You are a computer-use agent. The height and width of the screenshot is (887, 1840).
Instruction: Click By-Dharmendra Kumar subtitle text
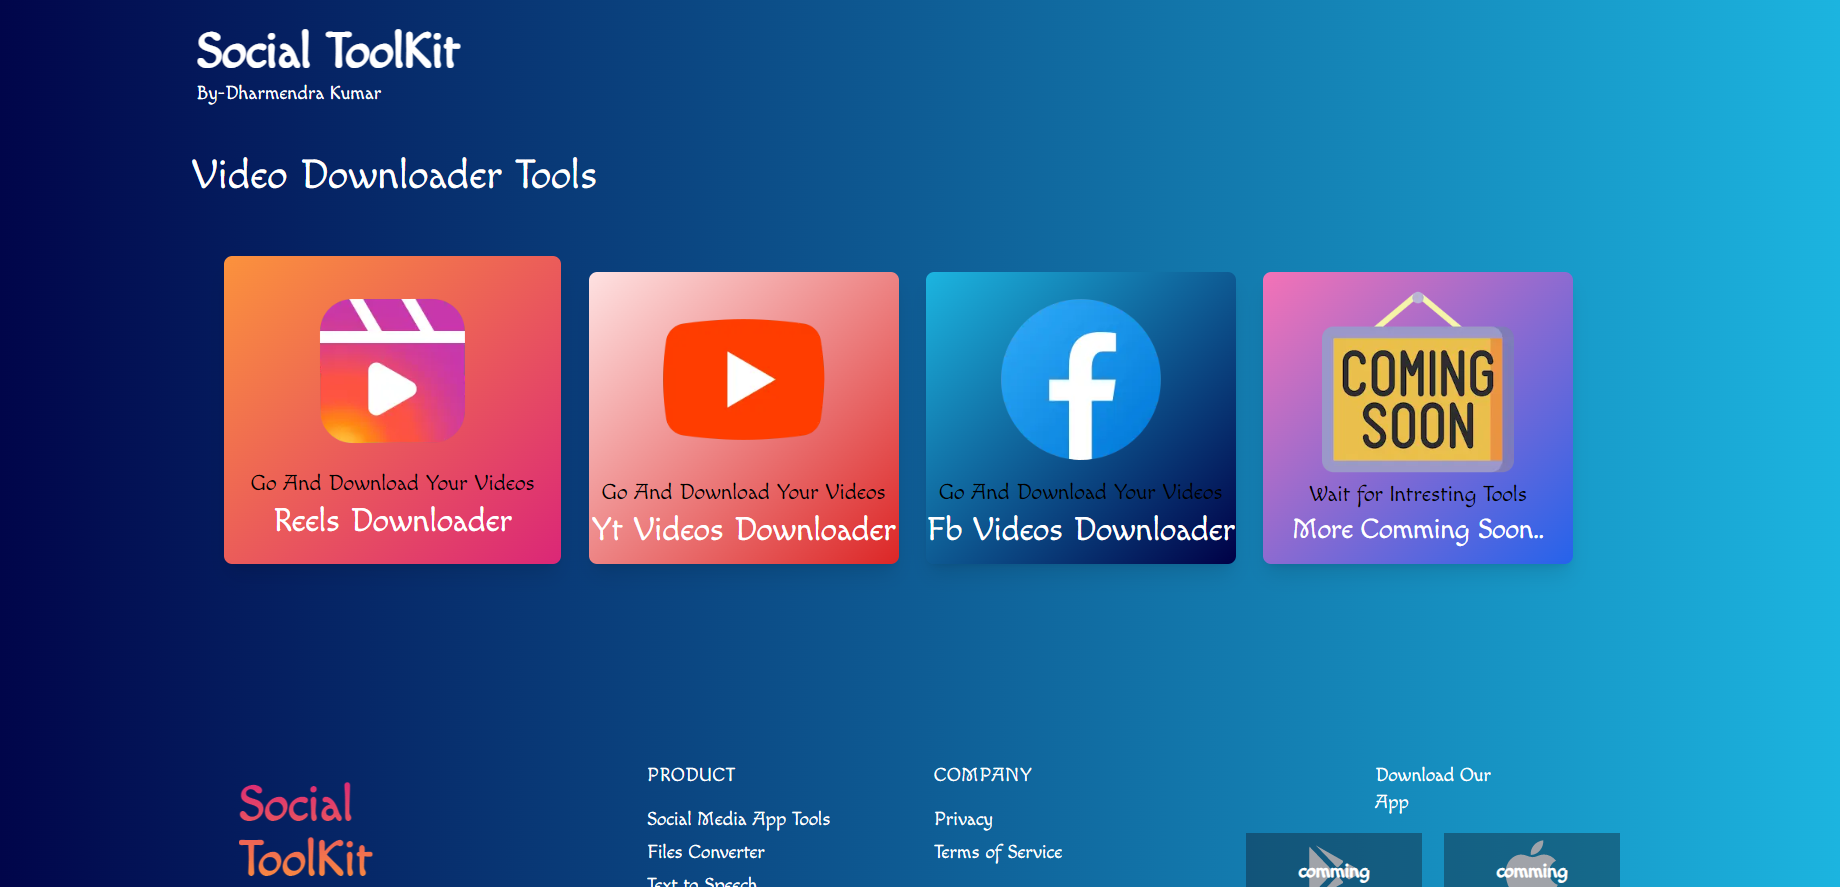[289, 93]
